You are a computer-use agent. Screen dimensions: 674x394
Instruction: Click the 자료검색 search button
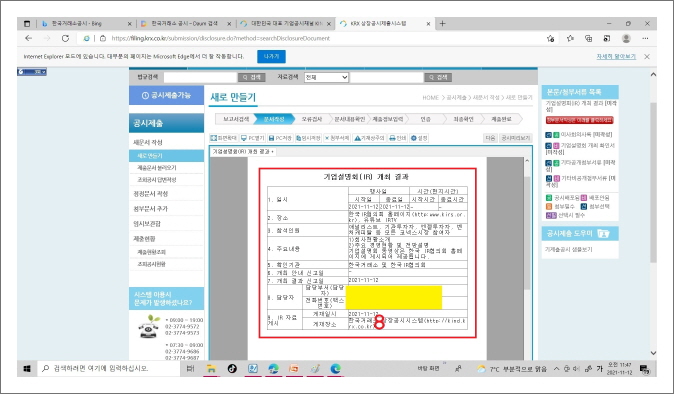[438, 77]
